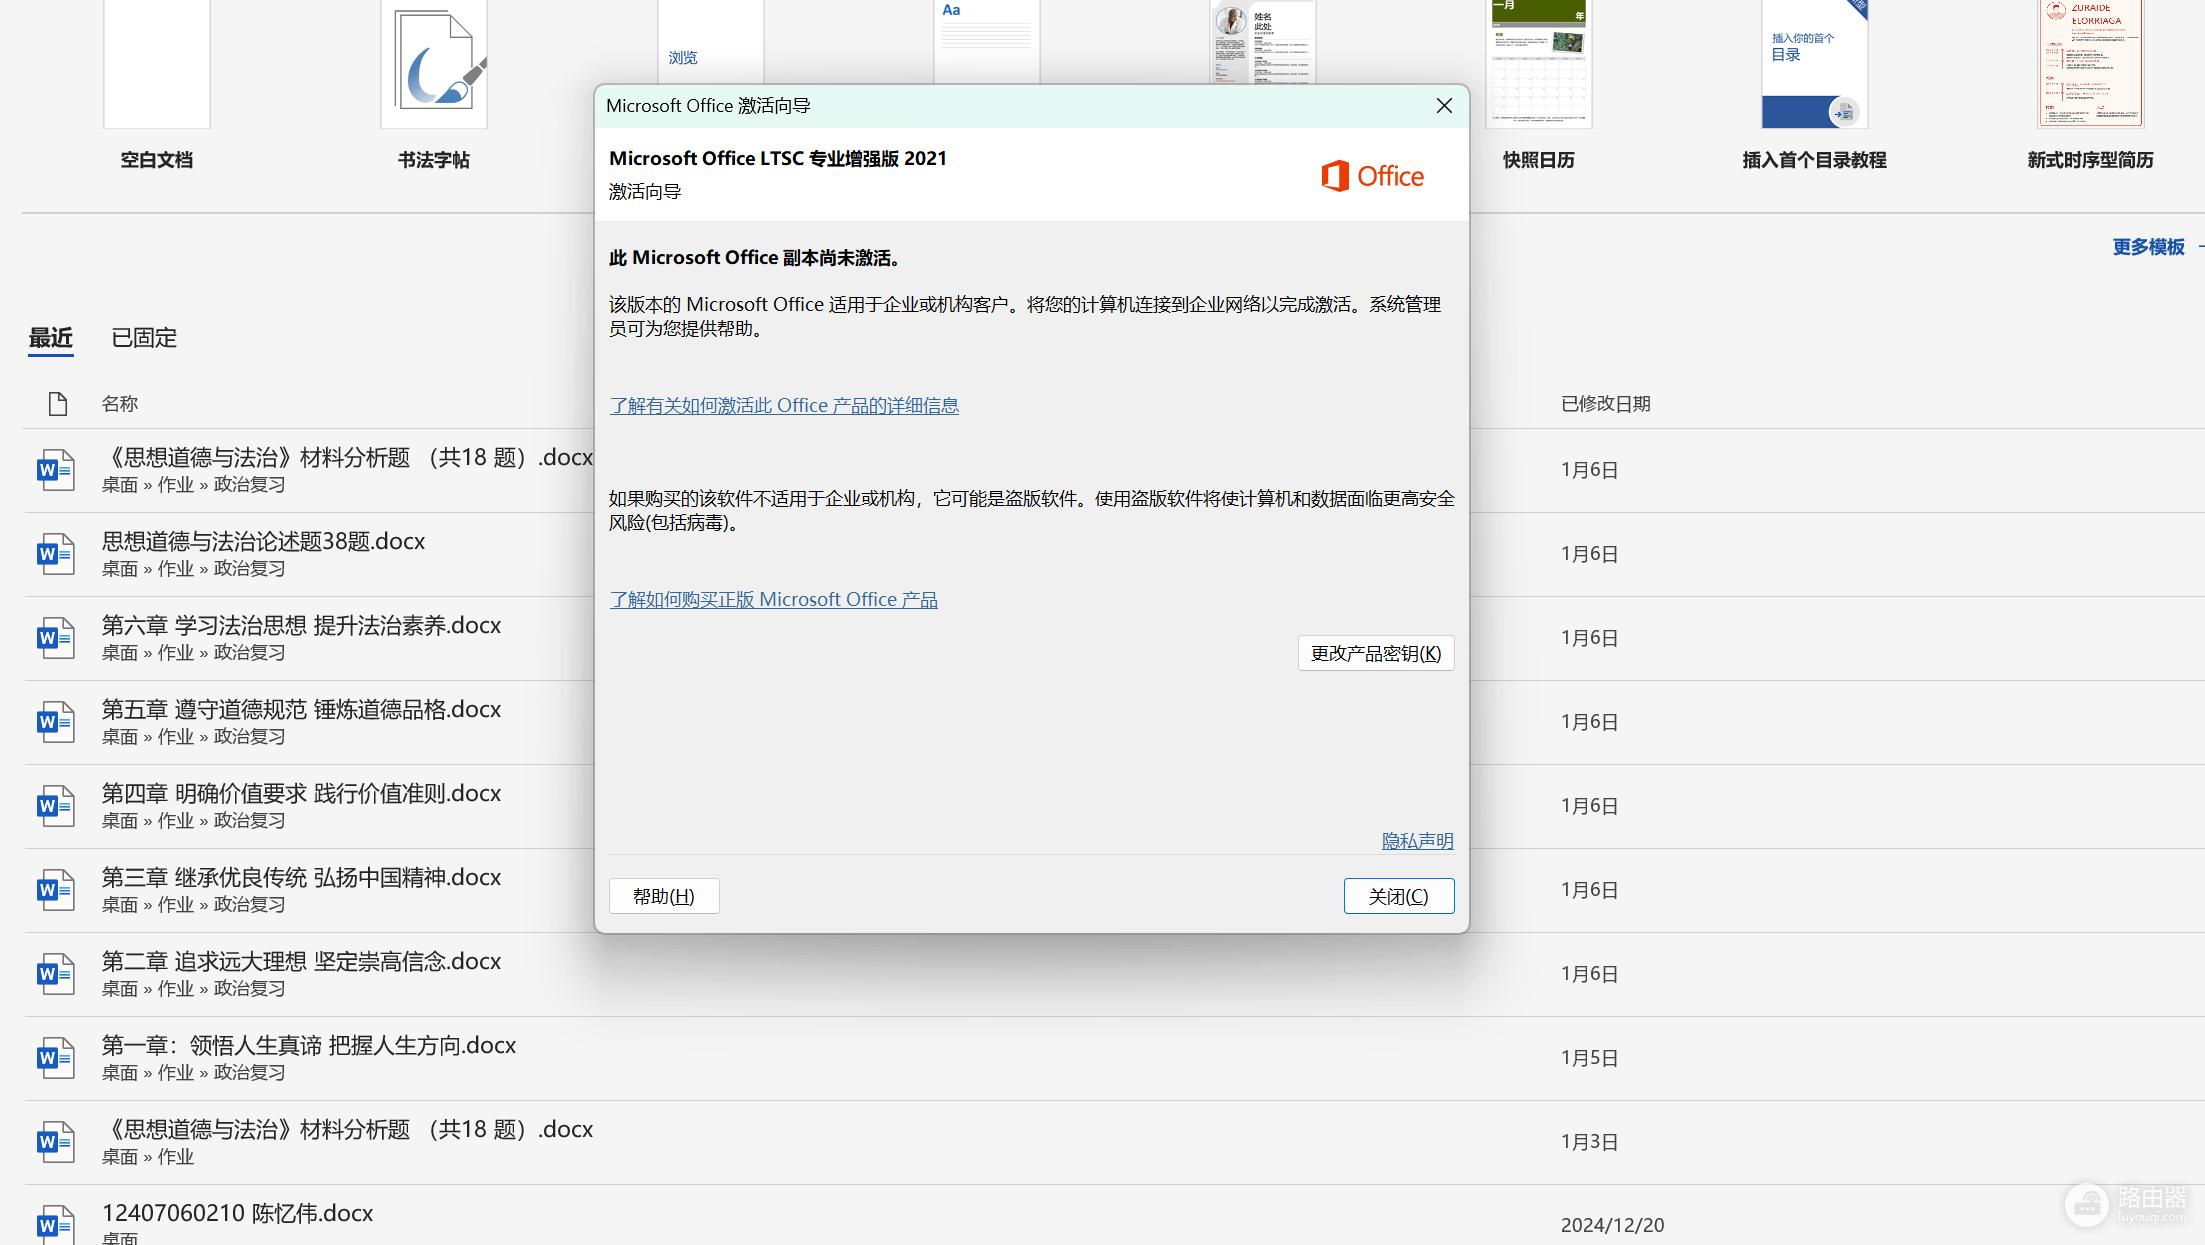Open link on buying genuine Microsoft Office

point(773,599)
